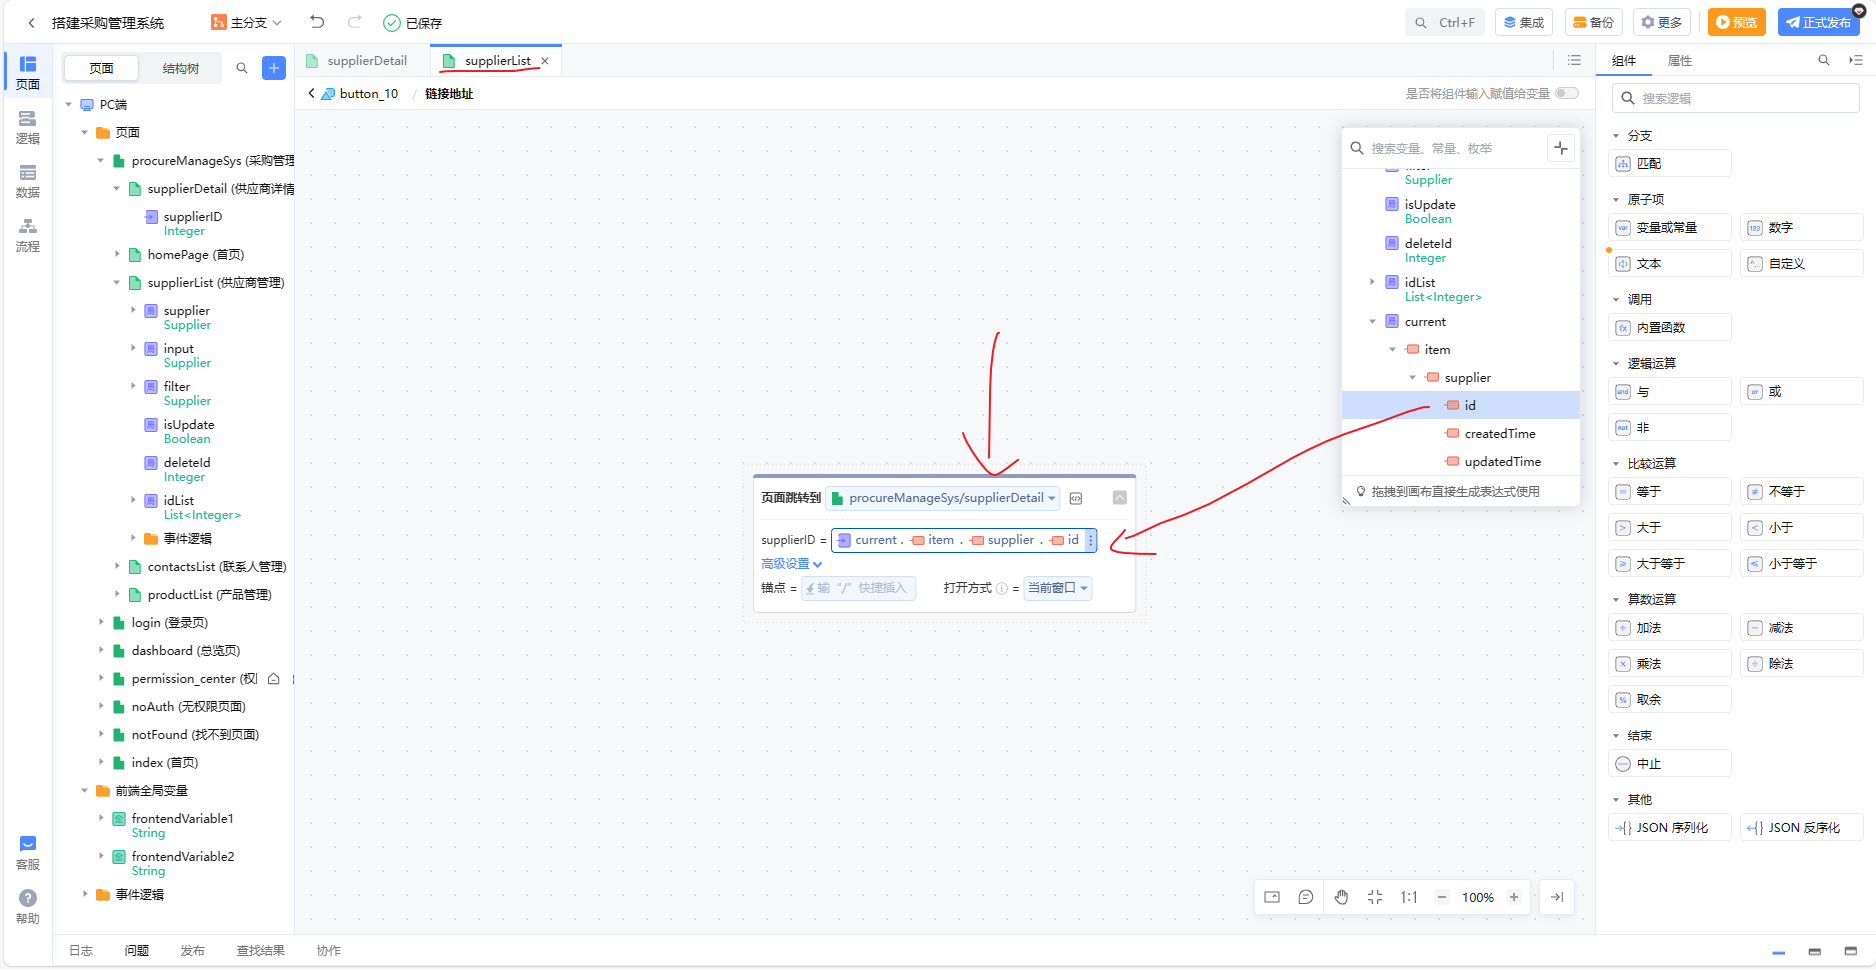The image size is (1876, 970).
Task: Collapse supplierList tree node
Action: [x=116, y=283]
